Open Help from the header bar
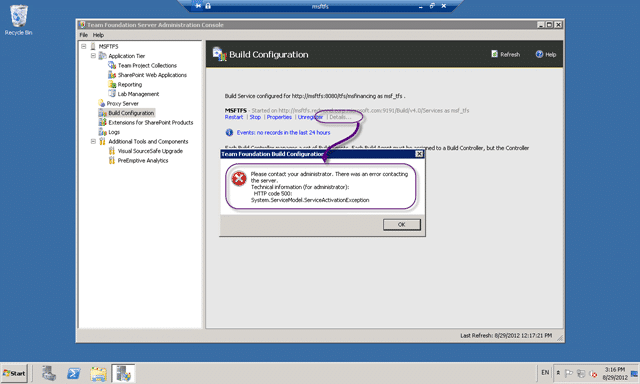Screen dimensions: 640x384 pos(546,54)
